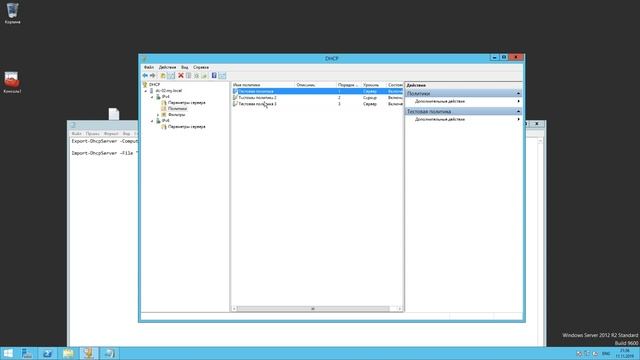
Task: Select the document file icon on desktop
Action: (x=114, y=114)
